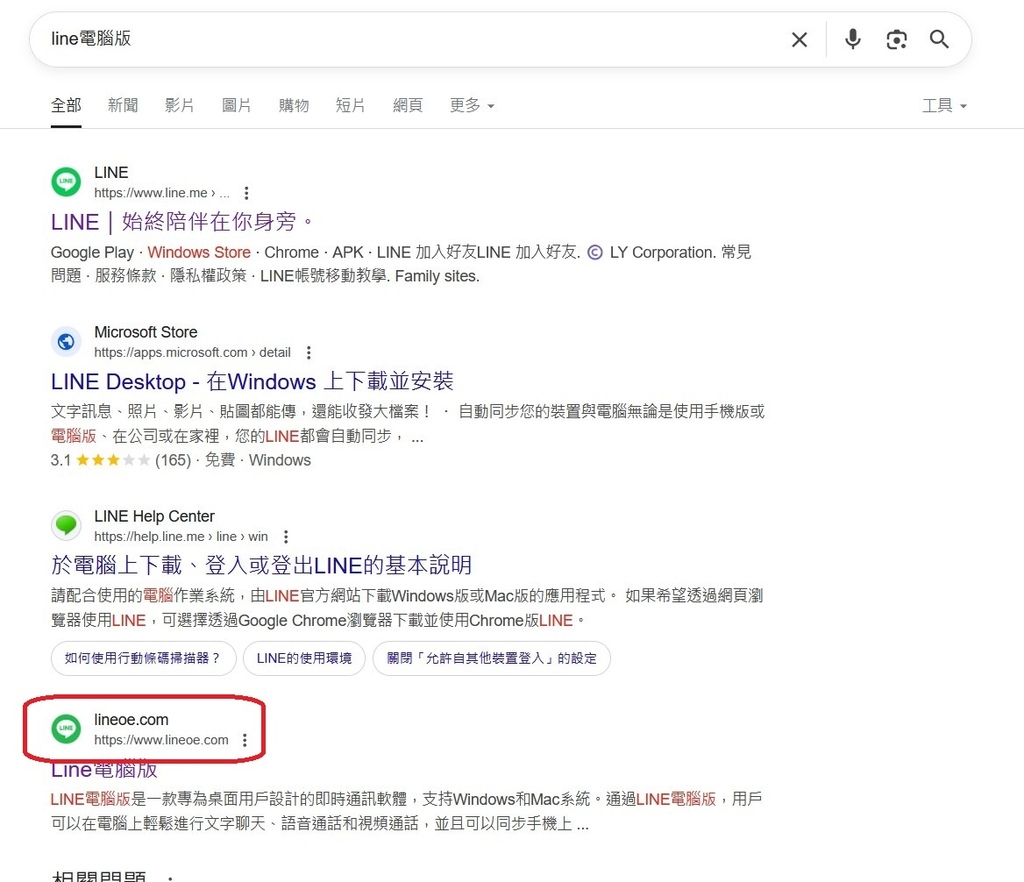Click the lineoe.com site name
Image resolution: width=1024 pixels, height=882 pixels.
[x=131, y=720]
